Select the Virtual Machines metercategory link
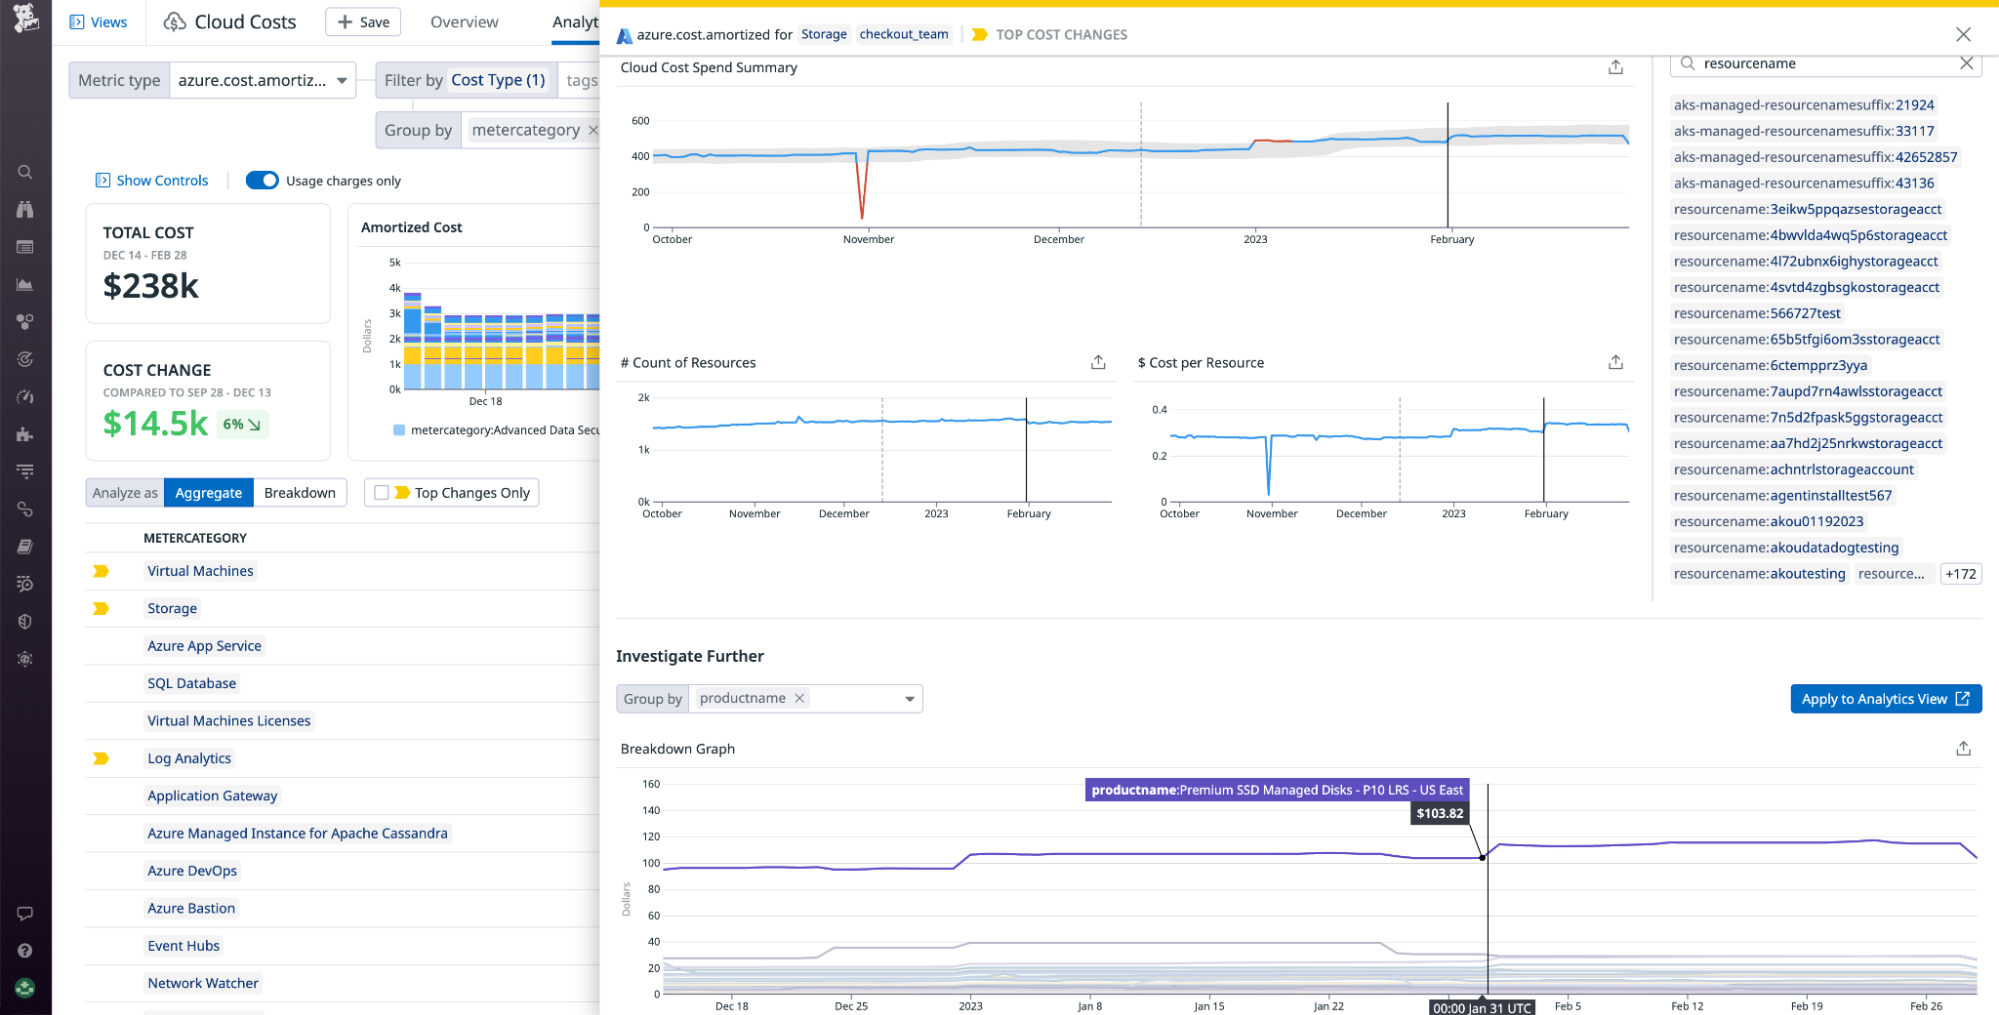This screenshot has width=1999, height=1015. (x=200, y=570)
